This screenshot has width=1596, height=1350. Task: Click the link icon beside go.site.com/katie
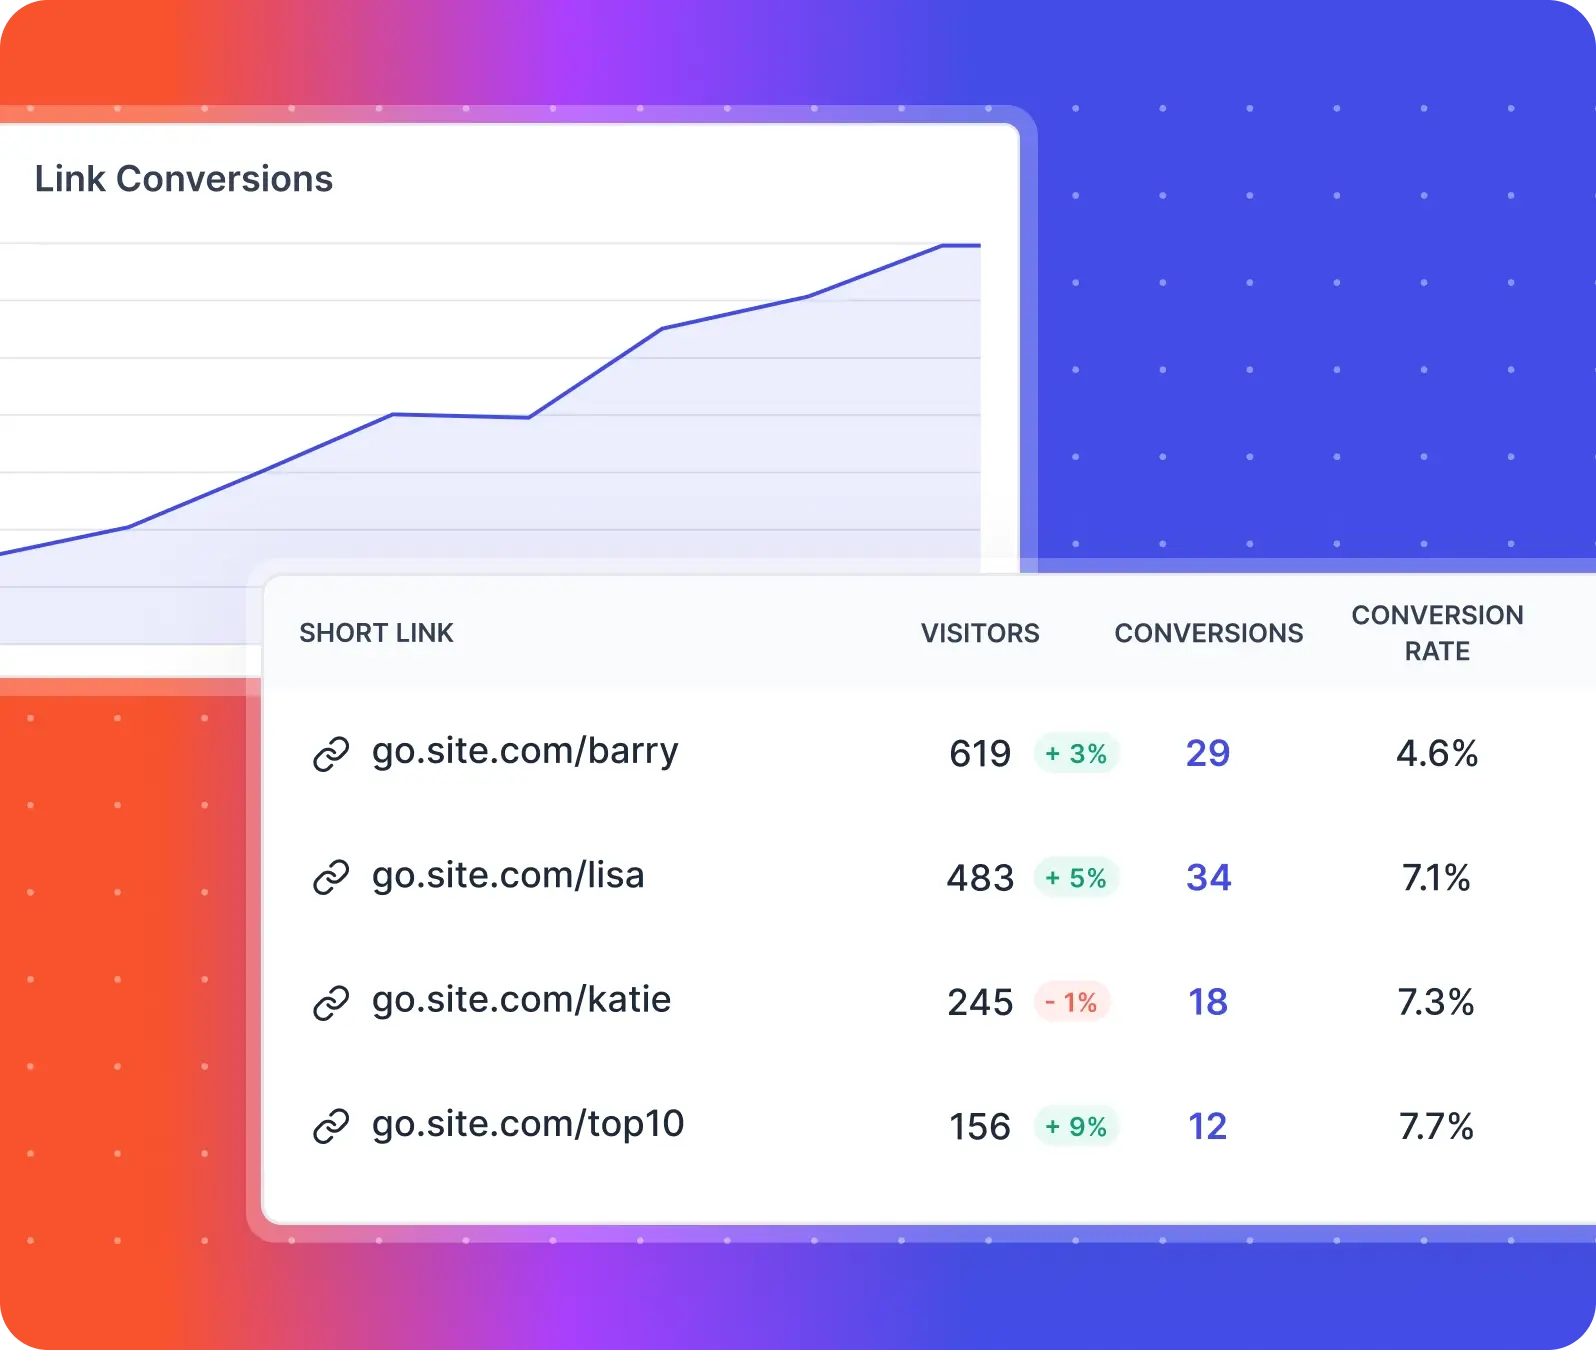click(331, 1002)
